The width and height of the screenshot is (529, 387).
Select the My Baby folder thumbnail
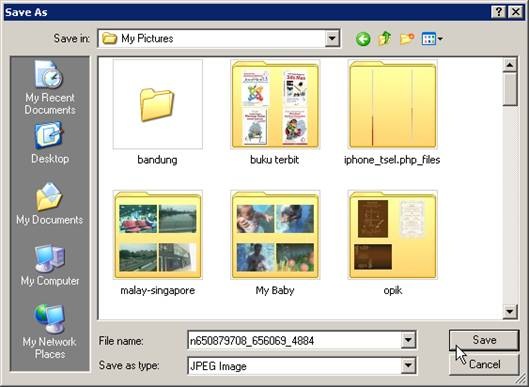[x=275, y=235]
